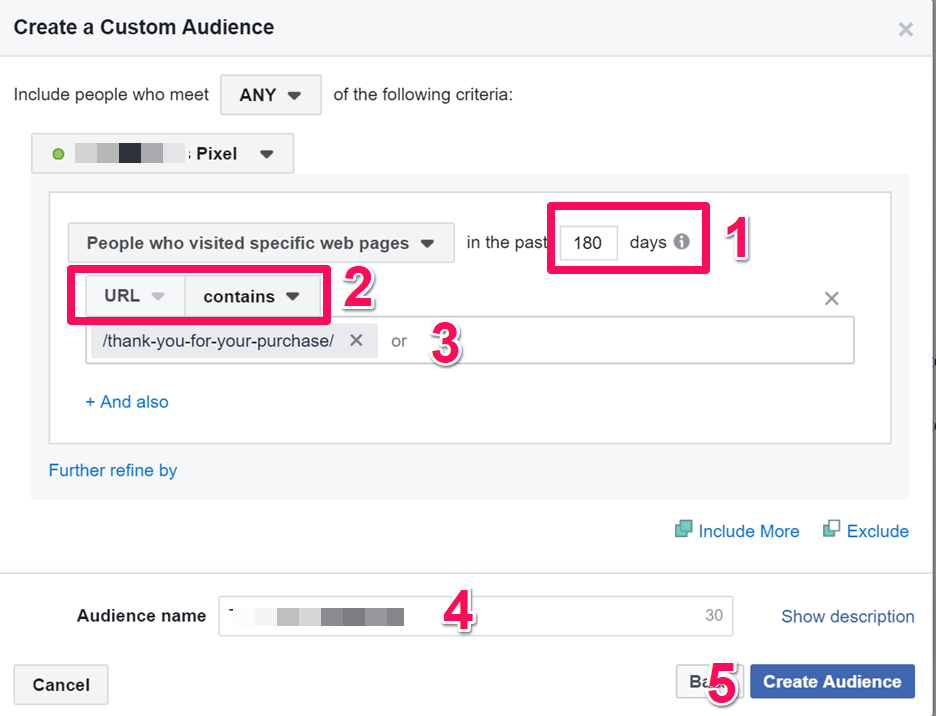Viewport: 936px width, 716px height.
Task: Click the '+ And also' link
Action: pos(126,402)
